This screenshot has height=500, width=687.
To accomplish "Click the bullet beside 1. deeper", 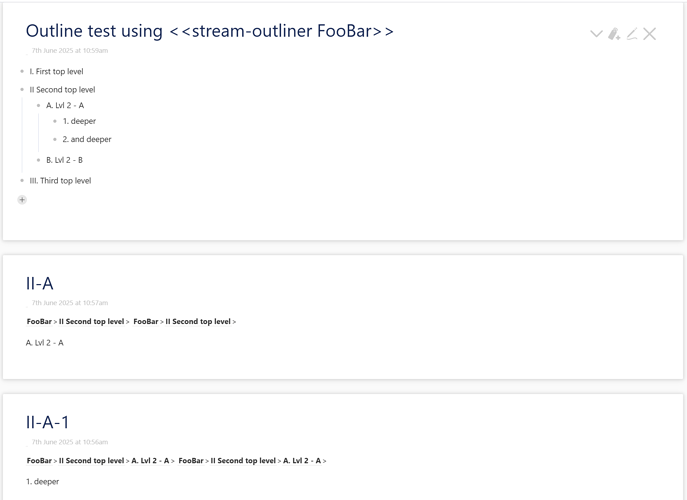I will point(55,121).
